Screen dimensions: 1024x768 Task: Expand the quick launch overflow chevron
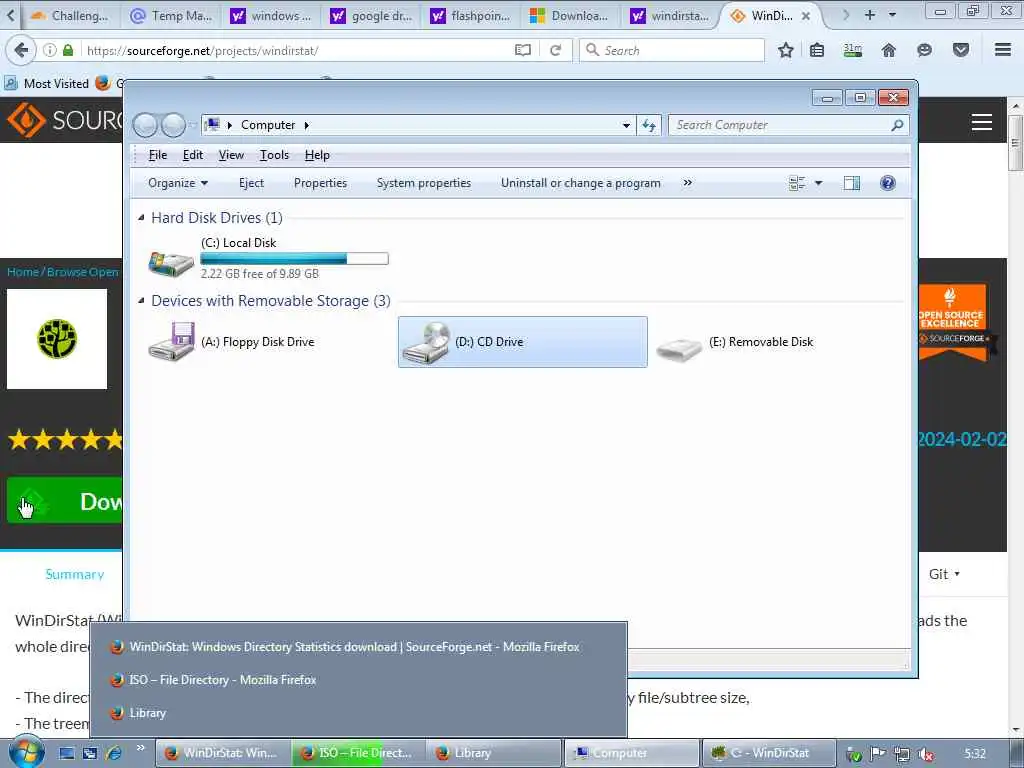point(140,748)
